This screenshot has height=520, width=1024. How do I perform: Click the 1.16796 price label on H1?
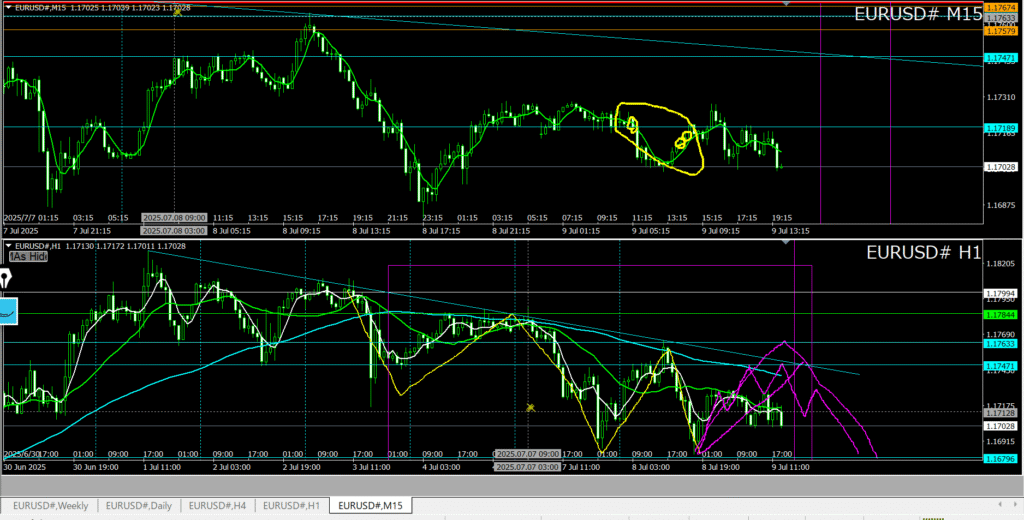coord(1000,459)
